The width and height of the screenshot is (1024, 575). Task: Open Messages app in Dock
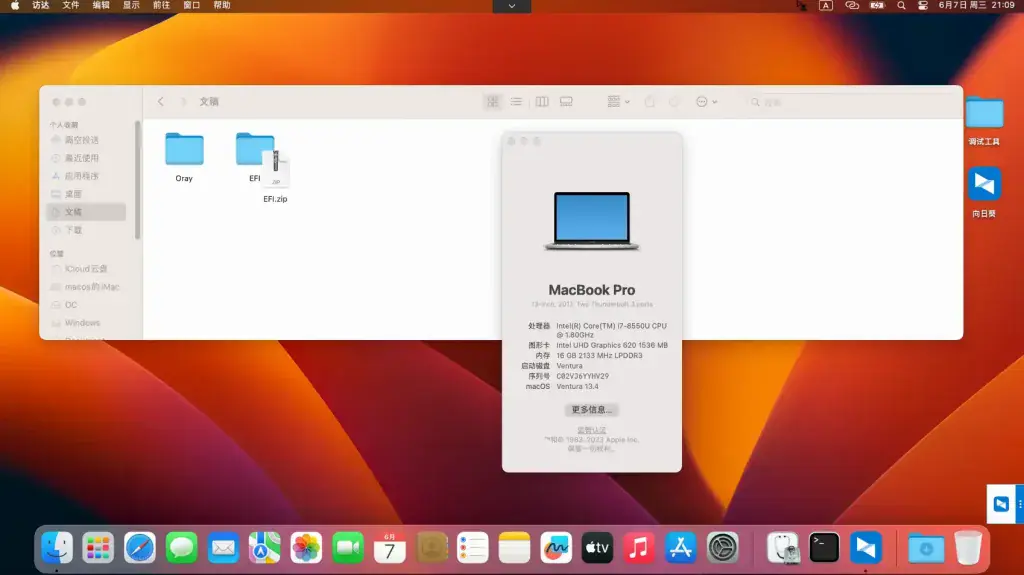182,548
